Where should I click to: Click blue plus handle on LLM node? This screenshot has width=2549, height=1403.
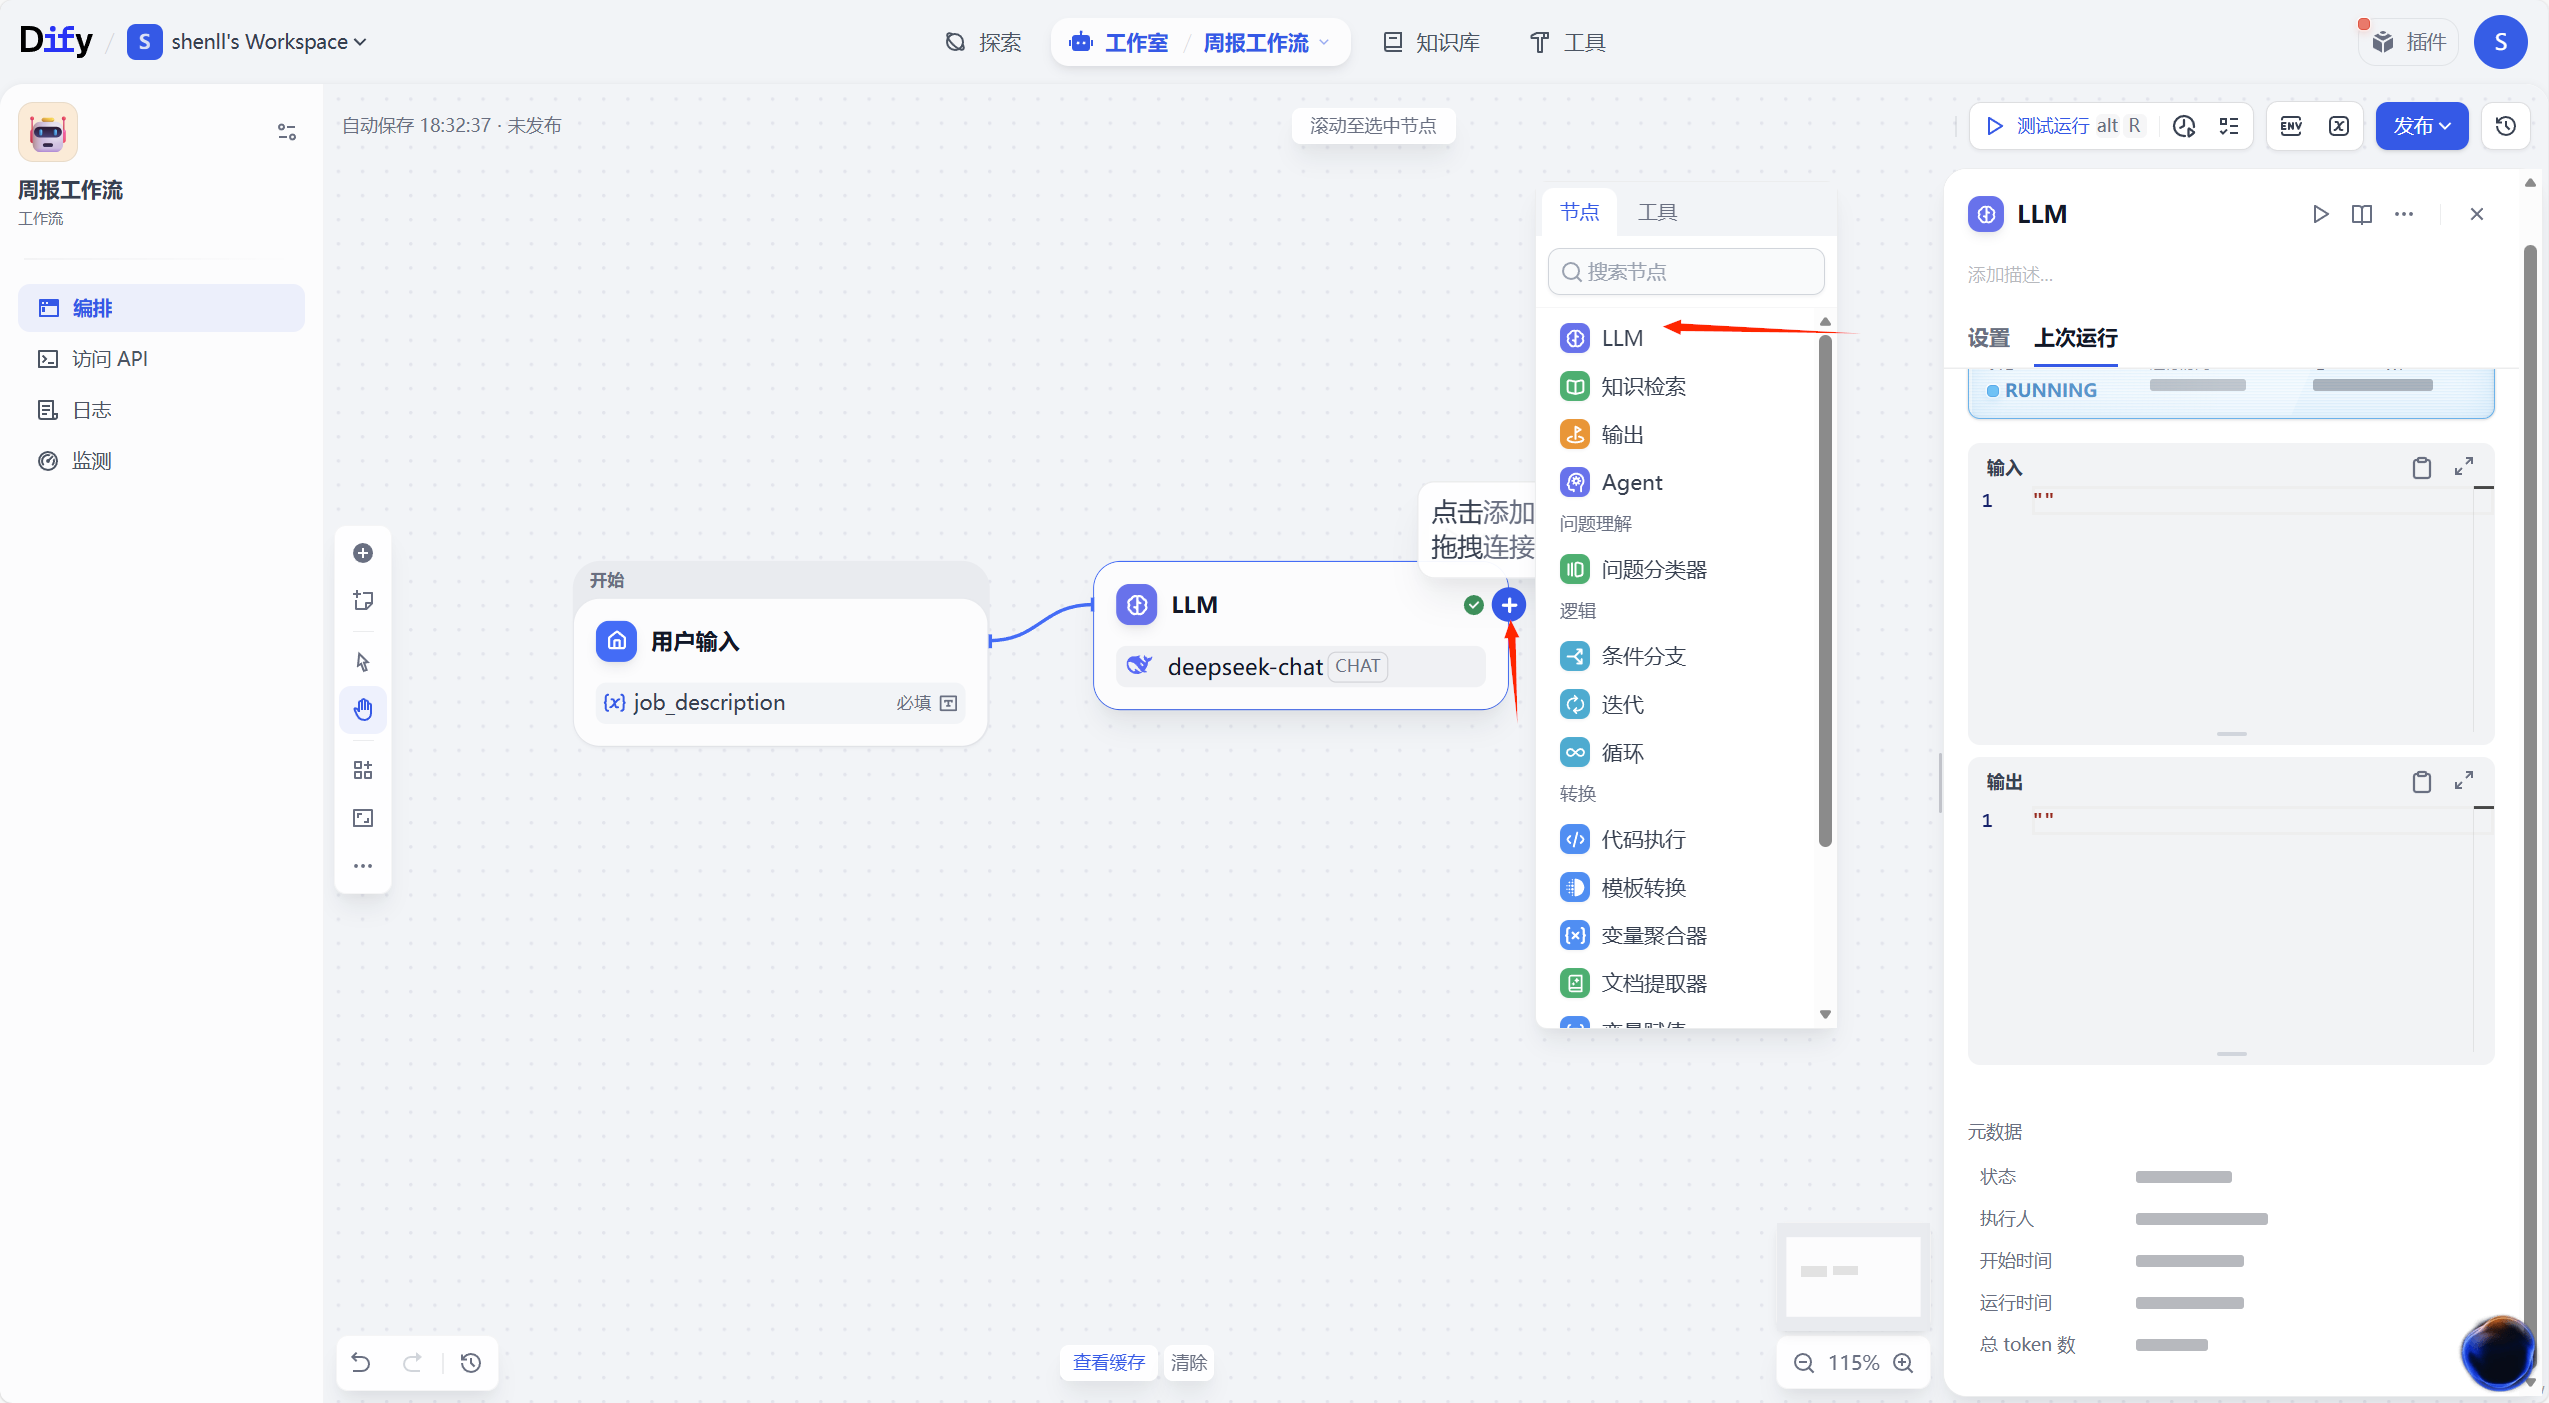click(1509, 605)
